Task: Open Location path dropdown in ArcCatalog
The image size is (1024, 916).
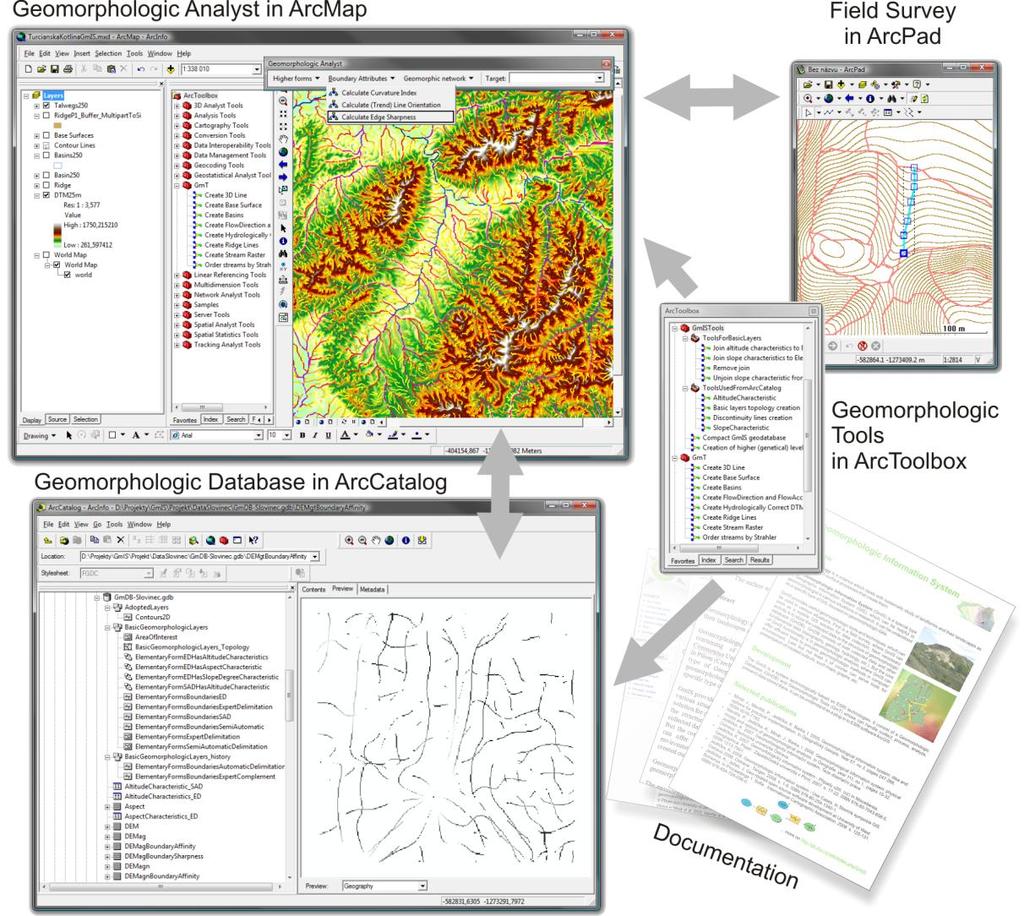Action: [x=315, y=556]
